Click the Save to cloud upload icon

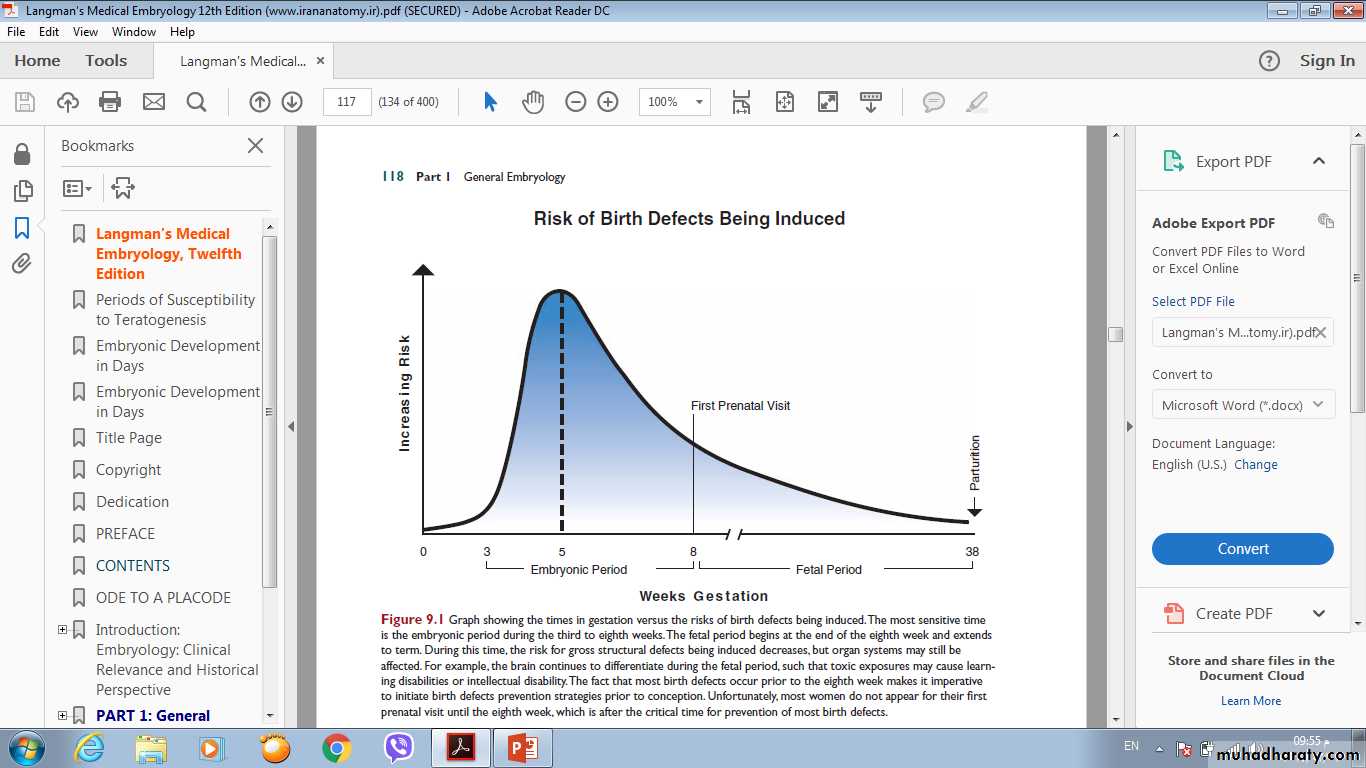pos(68,102)
